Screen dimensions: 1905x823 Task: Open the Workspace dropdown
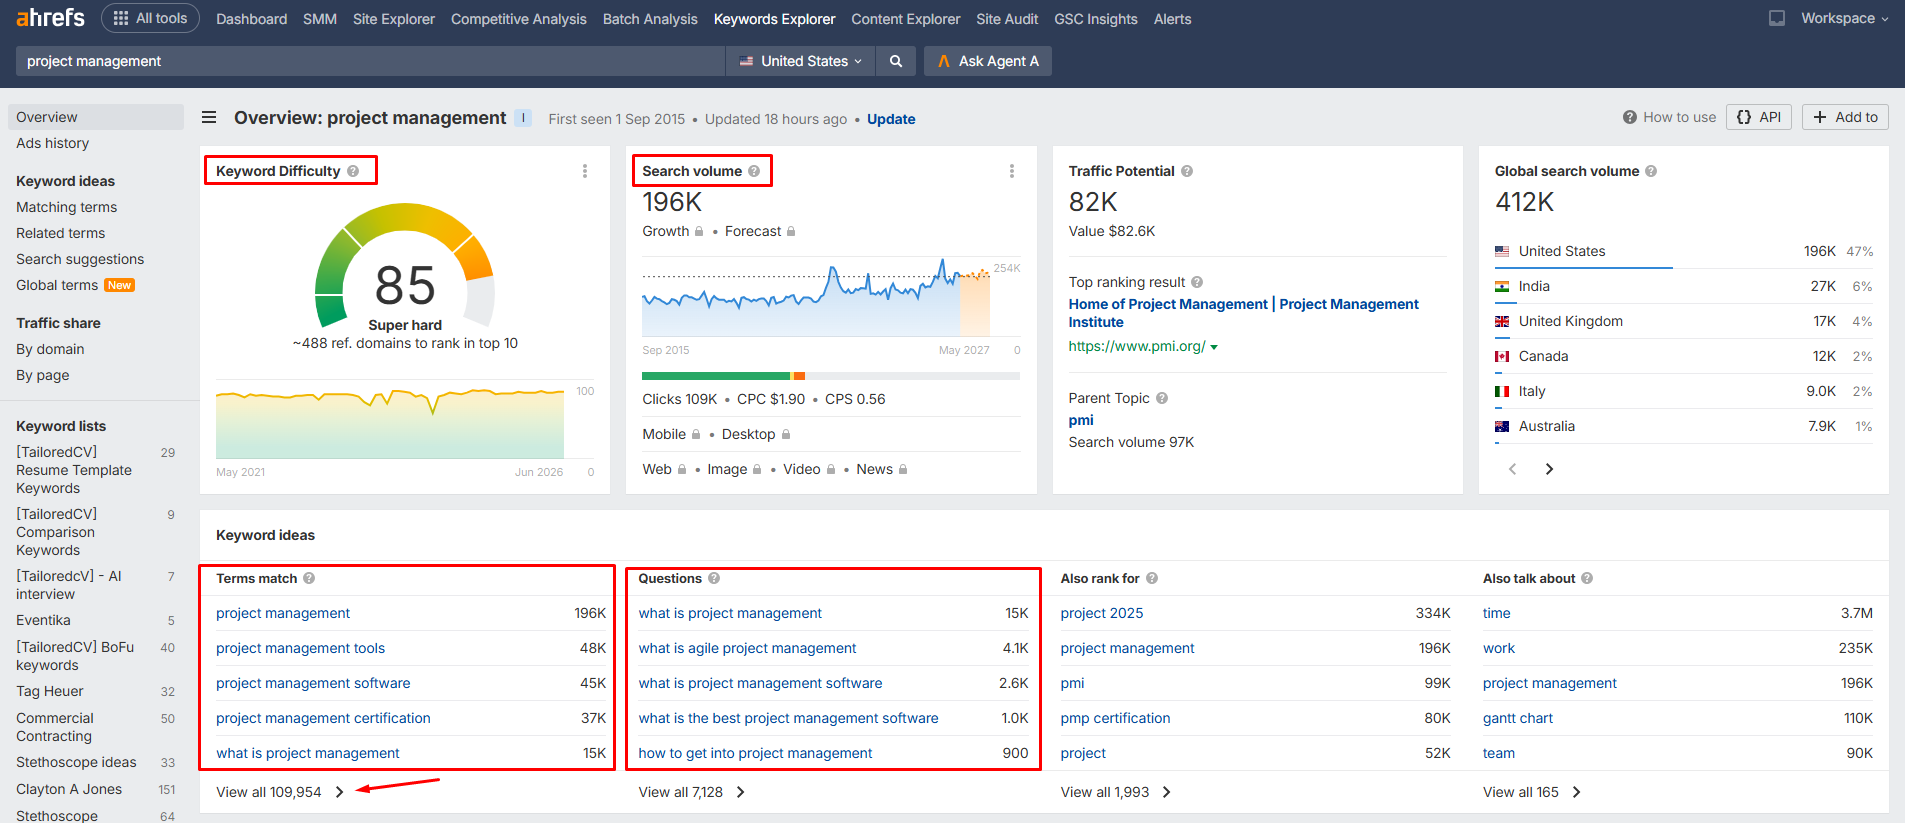(1845, 18)
